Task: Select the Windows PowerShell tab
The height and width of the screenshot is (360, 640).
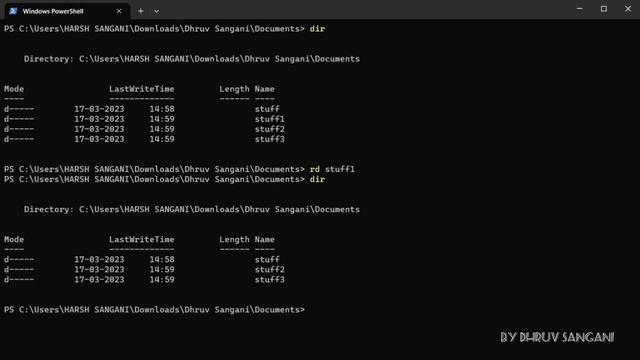Action: coord(67,11)
